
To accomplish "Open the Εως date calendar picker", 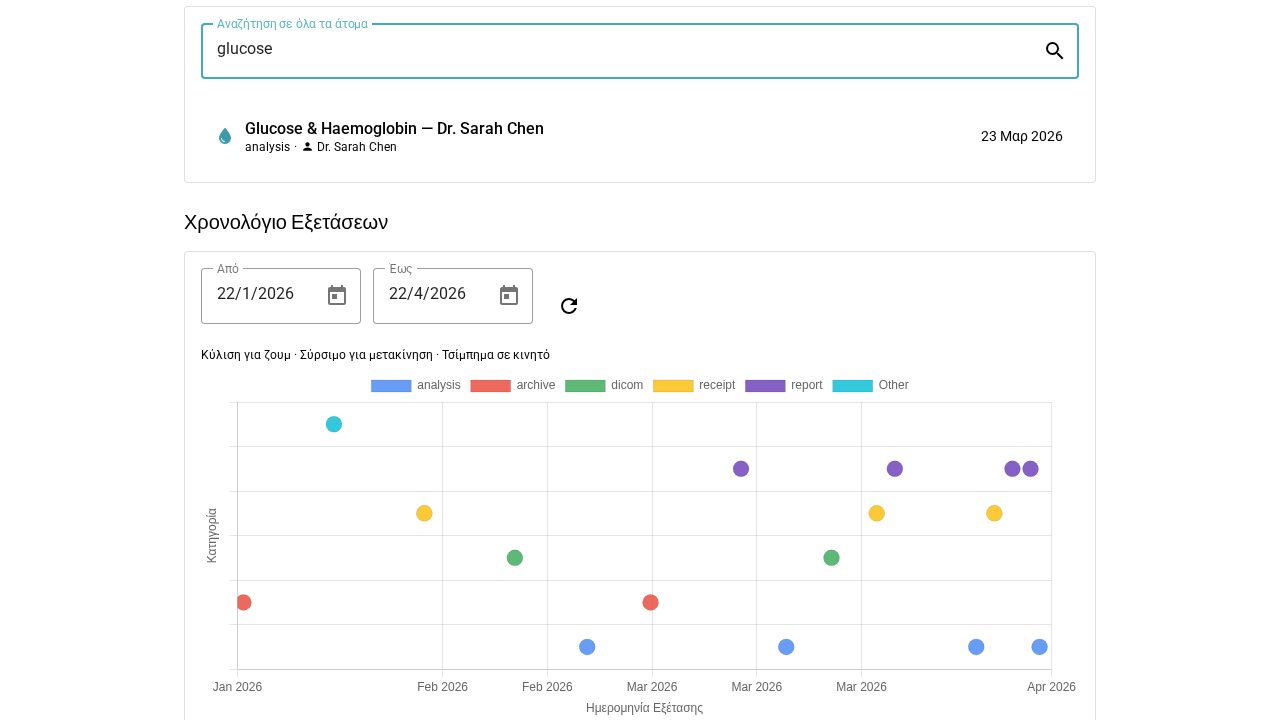I will tap(509, 295).
